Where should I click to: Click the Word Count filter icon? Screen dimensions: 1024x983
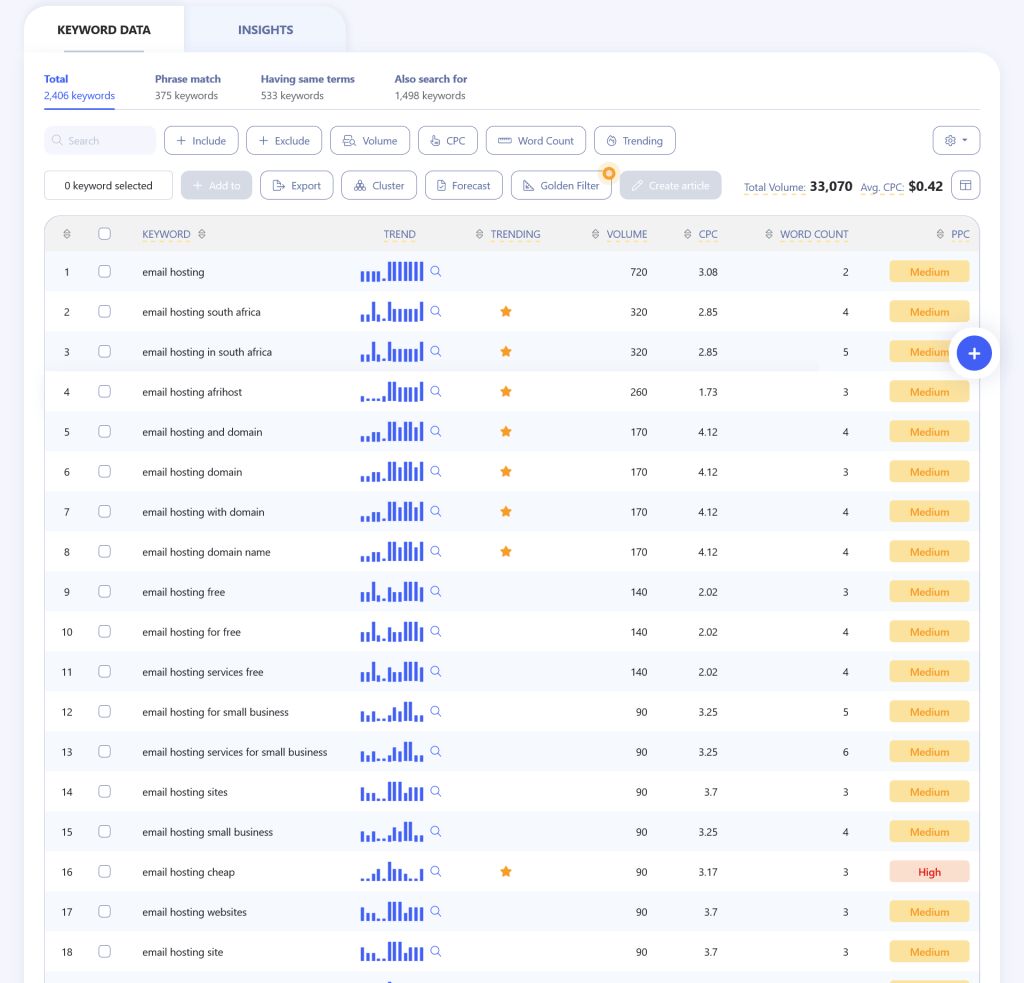(503, 140)
